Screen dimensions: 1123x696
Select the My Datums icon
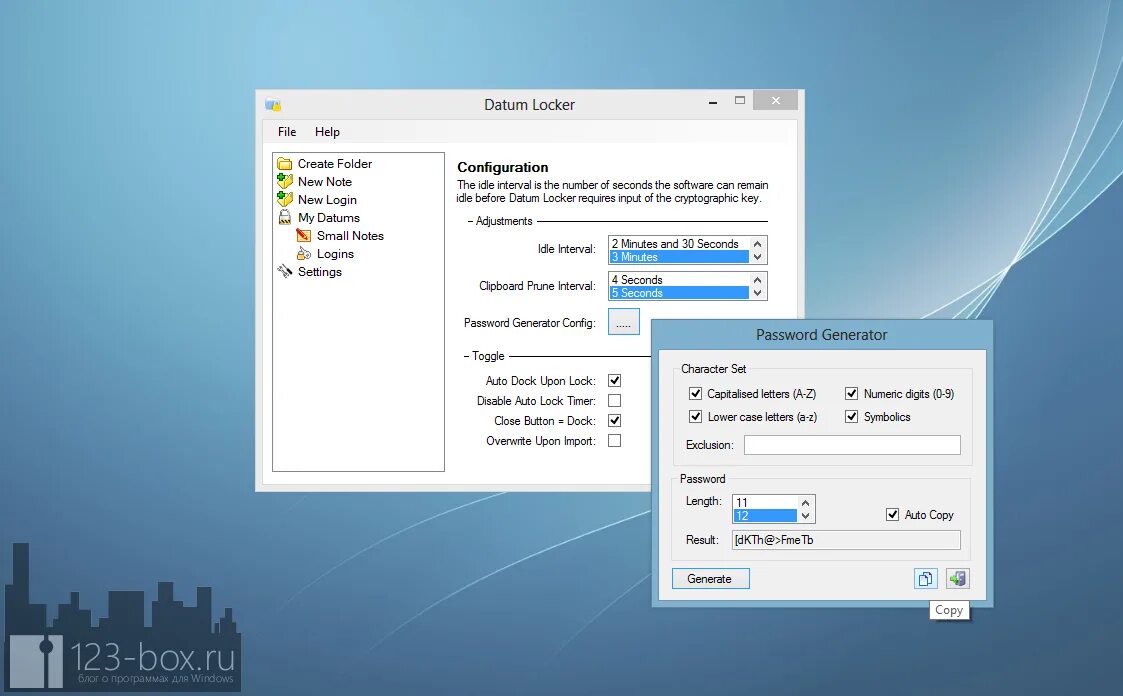point(285,218)
